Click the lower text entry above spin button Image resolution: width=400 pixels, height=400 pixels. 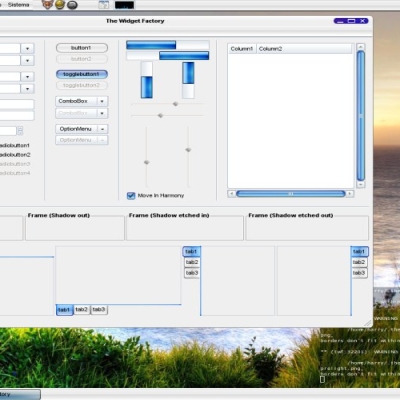pos(17,116)
